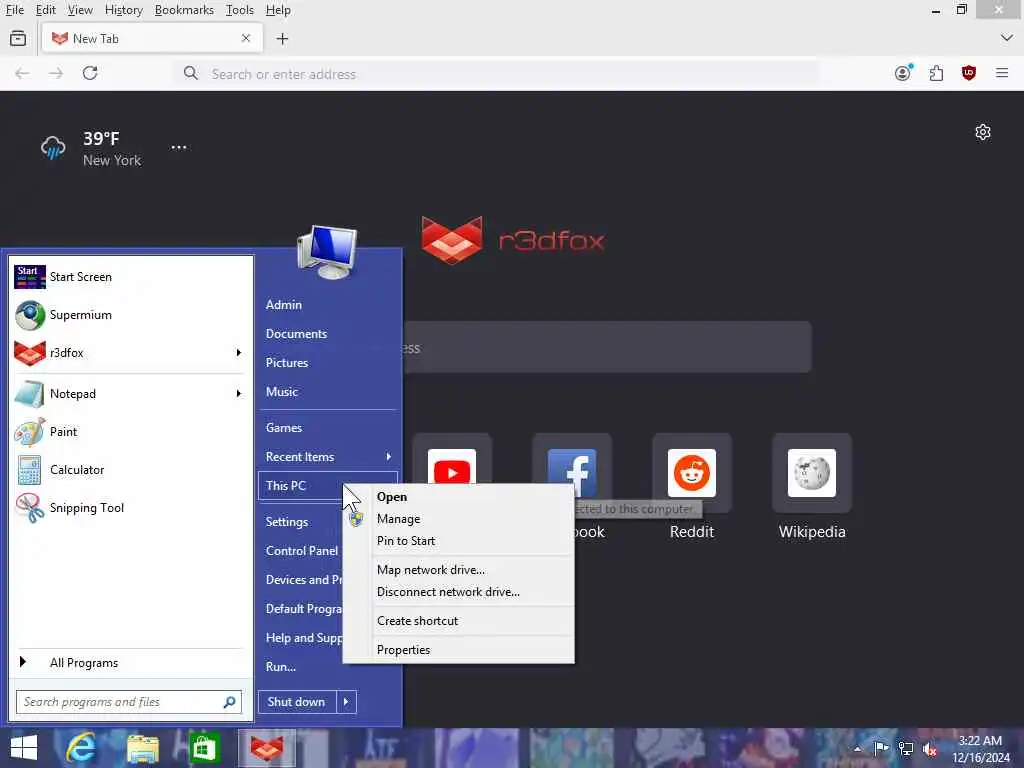Viewport: 1024px width, 768px height.
Task: Open weather widget three-dot options
Action: (x=179, y=148)
